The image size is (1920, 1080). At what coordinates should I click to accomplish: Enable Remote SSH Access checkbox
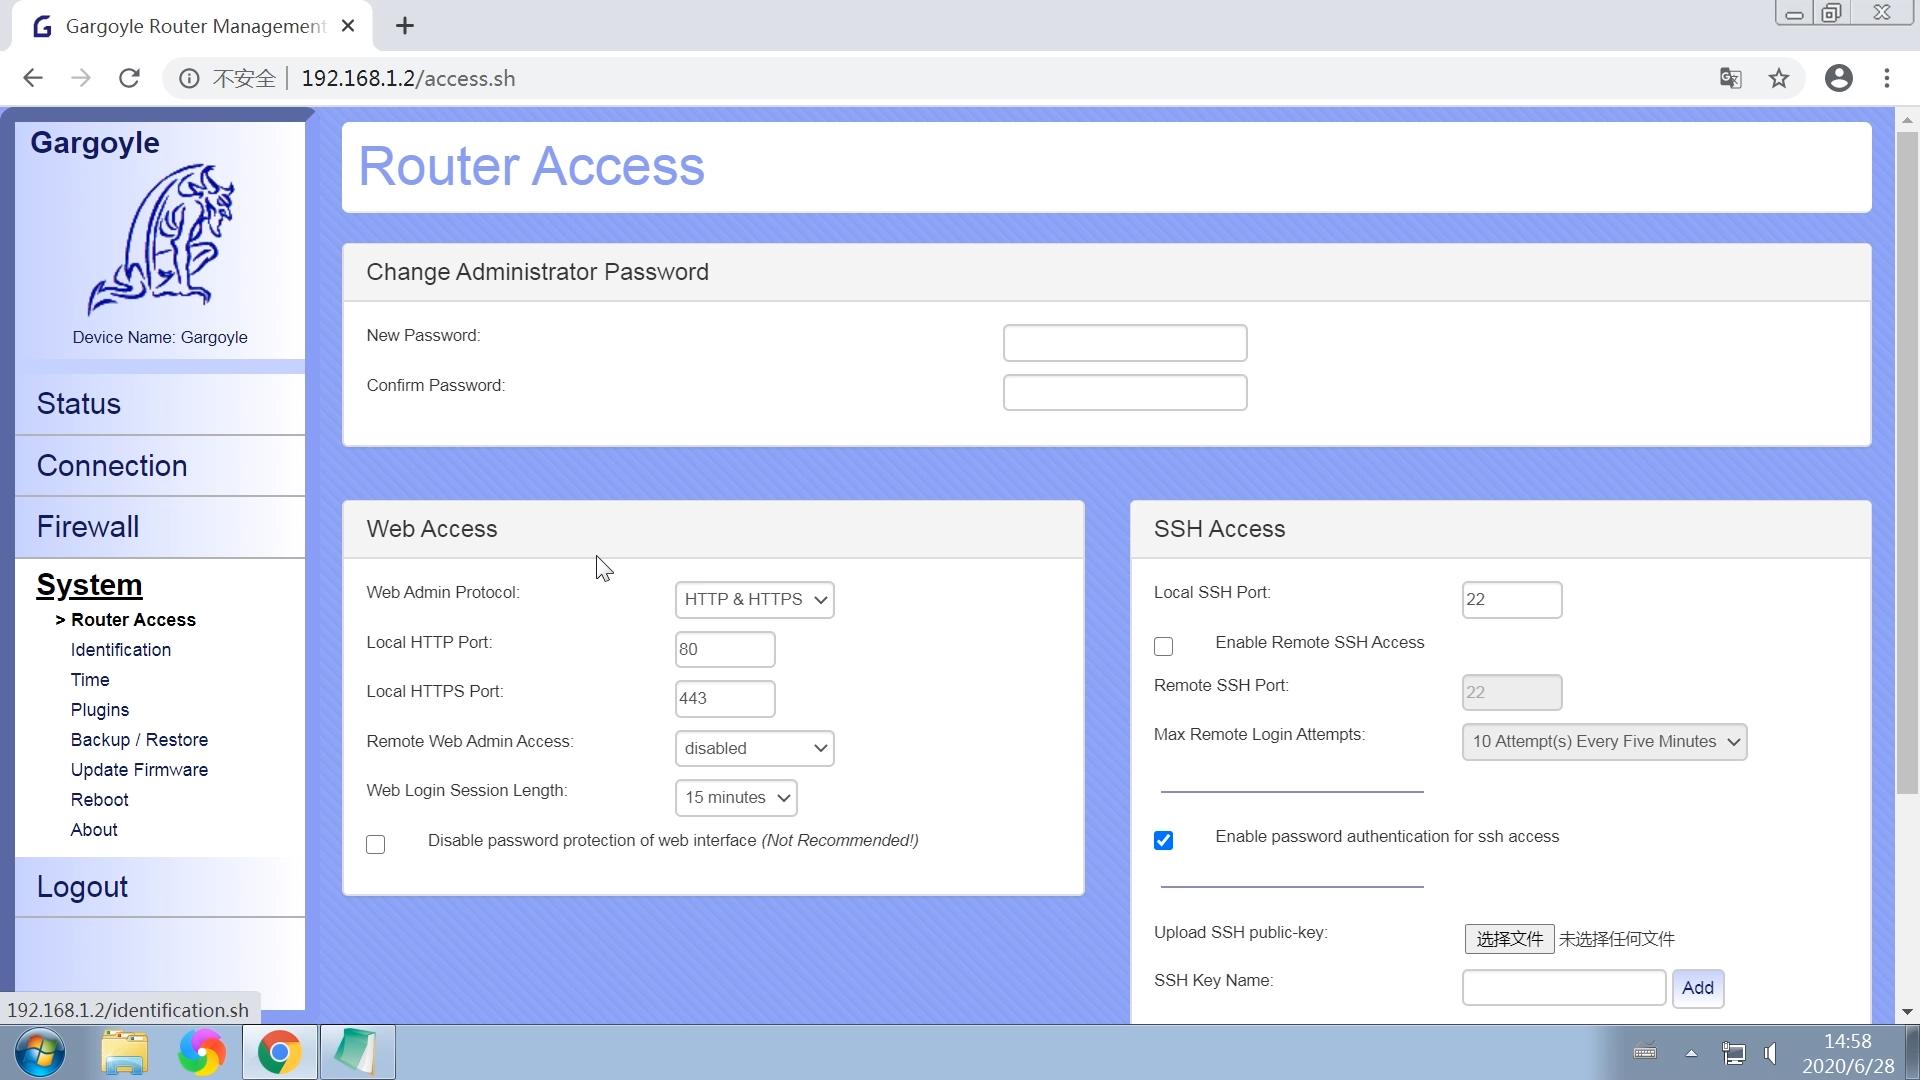tap(1163, 646)
